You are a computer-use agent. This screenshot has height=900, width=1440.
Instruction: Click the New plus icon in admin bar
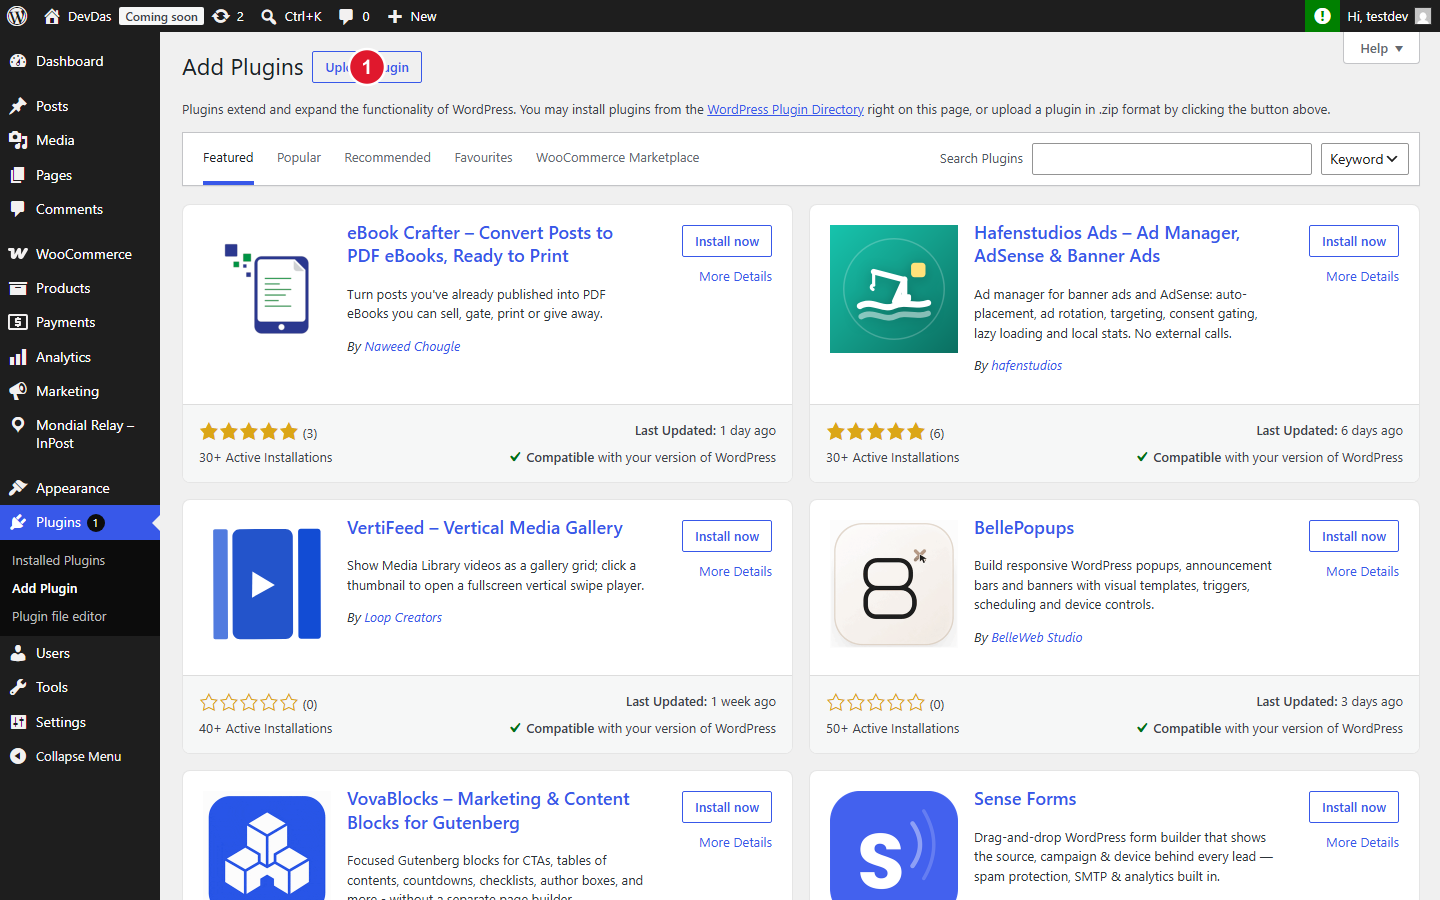(395, 16)
